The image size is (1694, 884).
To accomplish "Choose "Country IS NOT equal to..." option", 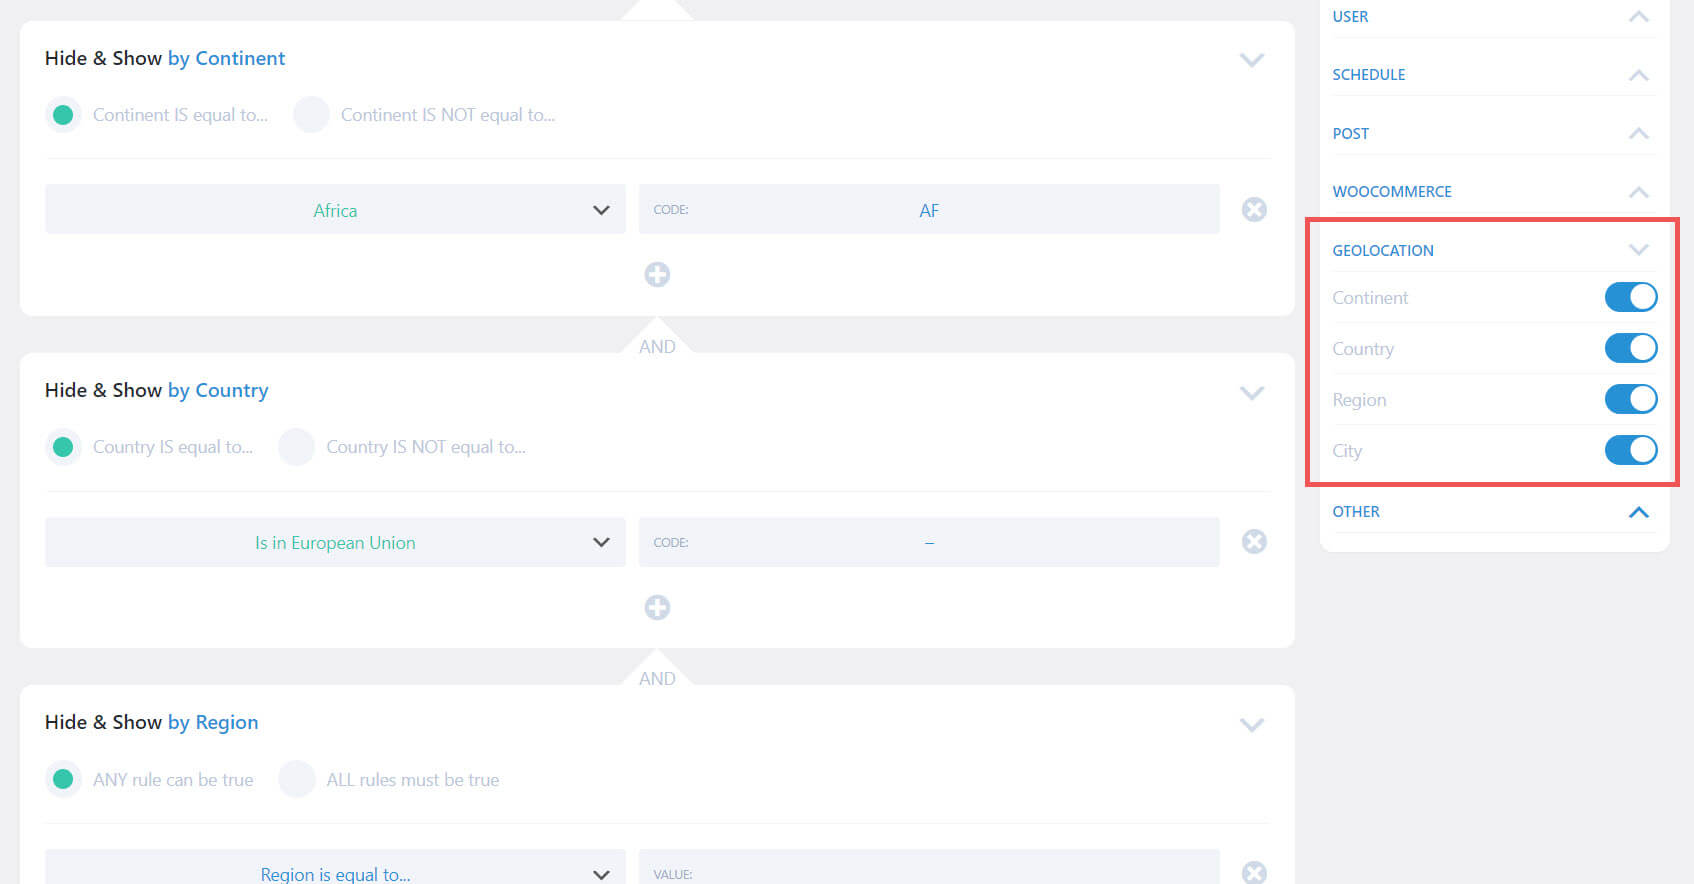I will (x=296, y=447).
